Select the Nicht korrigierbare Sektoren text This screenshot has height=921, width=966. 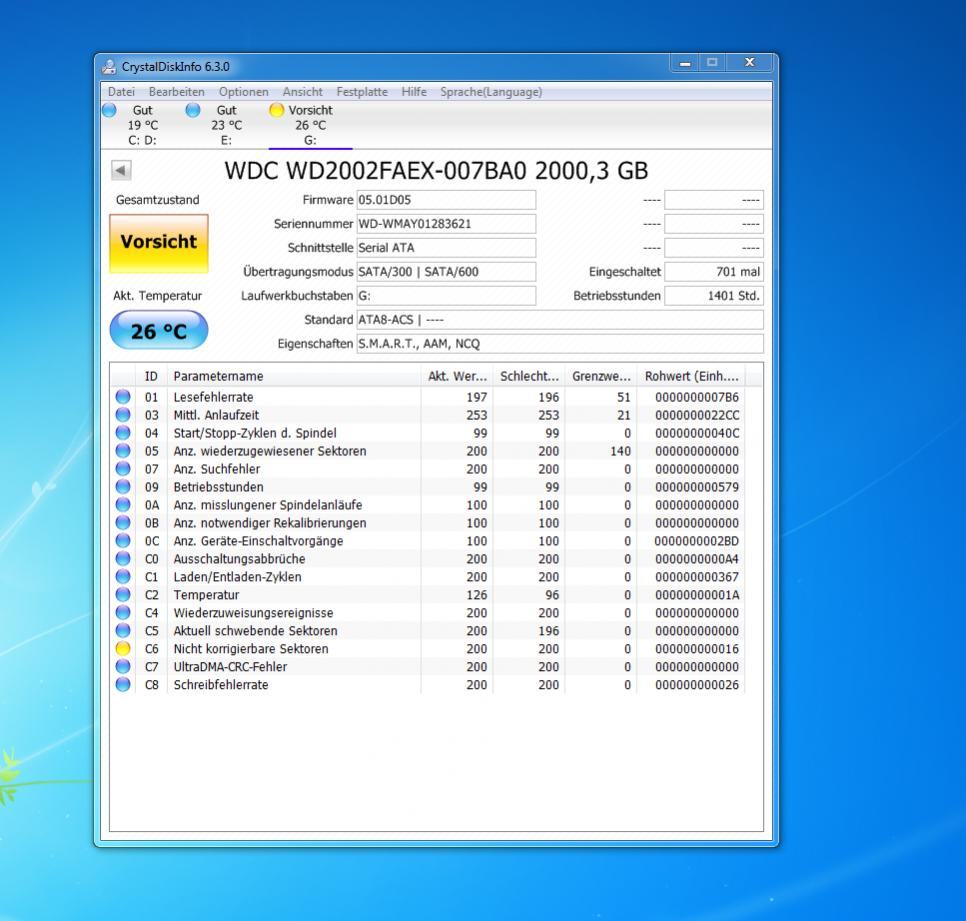click(x=251, y=649)
